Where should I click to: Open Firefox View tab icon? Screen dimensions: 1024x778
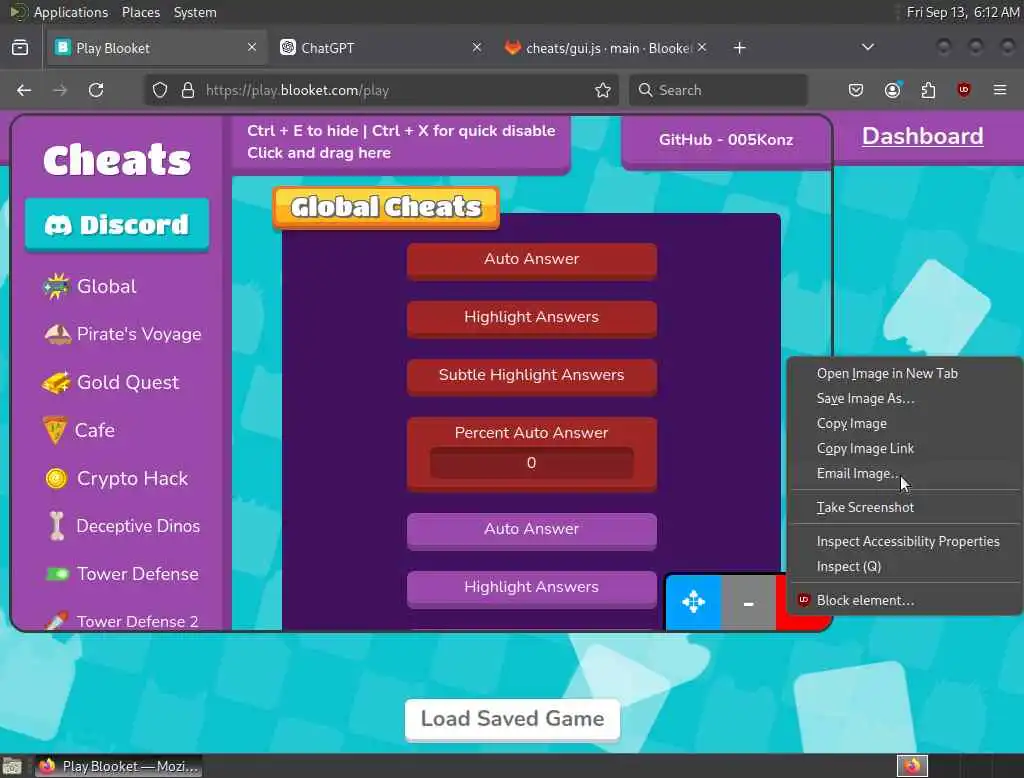(x=20, y=48)
